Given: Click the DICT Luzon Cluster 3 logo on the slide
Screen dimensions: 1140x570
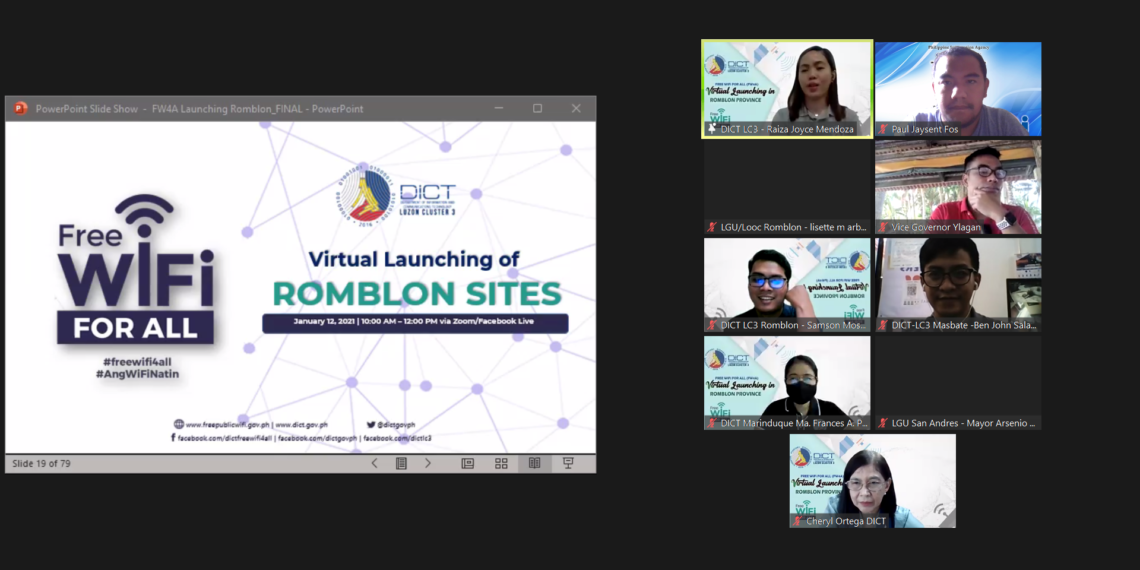Looking at the screenshot, I should [396, 197].
